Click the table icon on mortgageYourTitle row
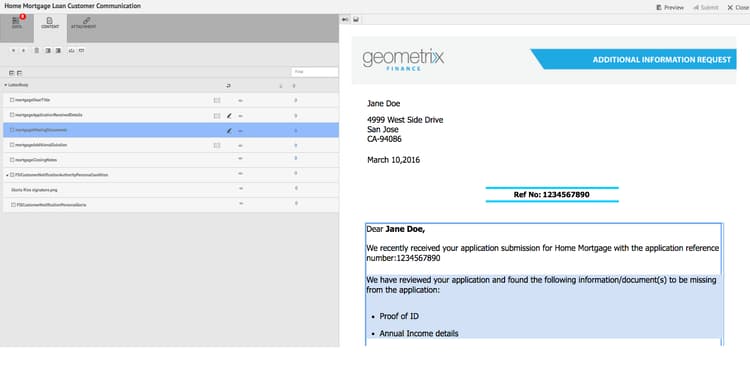The width and height of the screenshot is (750, 365). click(x=217, y=100)
